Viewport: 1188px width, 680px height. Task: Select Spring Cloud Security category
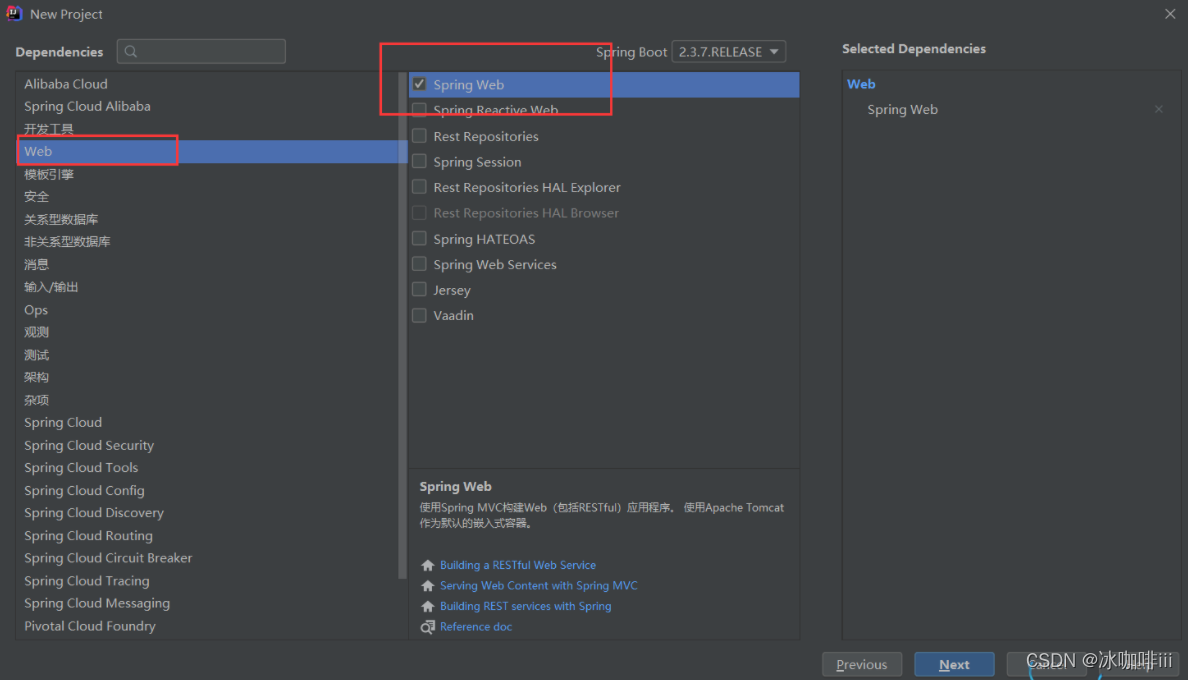pyautogui.click(x=207, y=445)
